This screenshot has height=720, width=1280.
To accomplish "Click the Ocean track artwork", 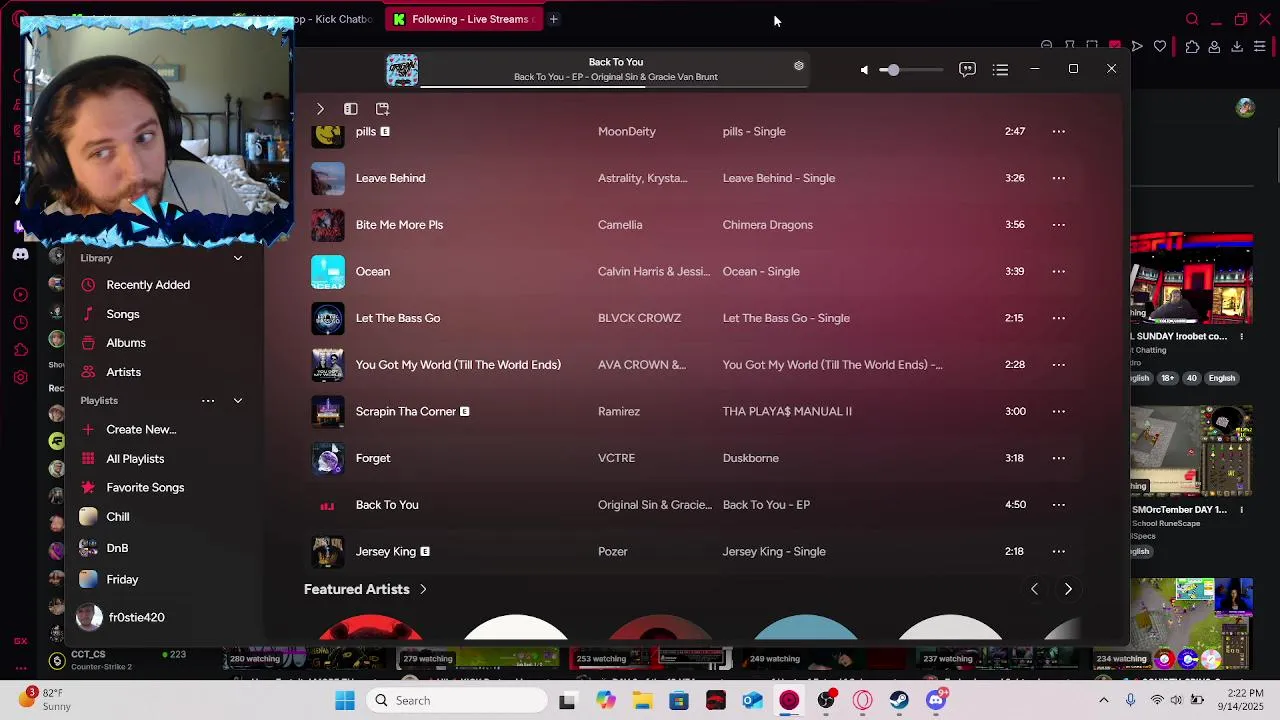I will coord(327,272).
